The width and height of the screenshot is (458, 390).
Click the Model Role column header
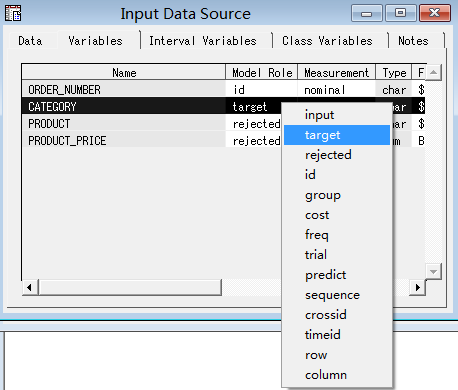[x=262, y=72]
